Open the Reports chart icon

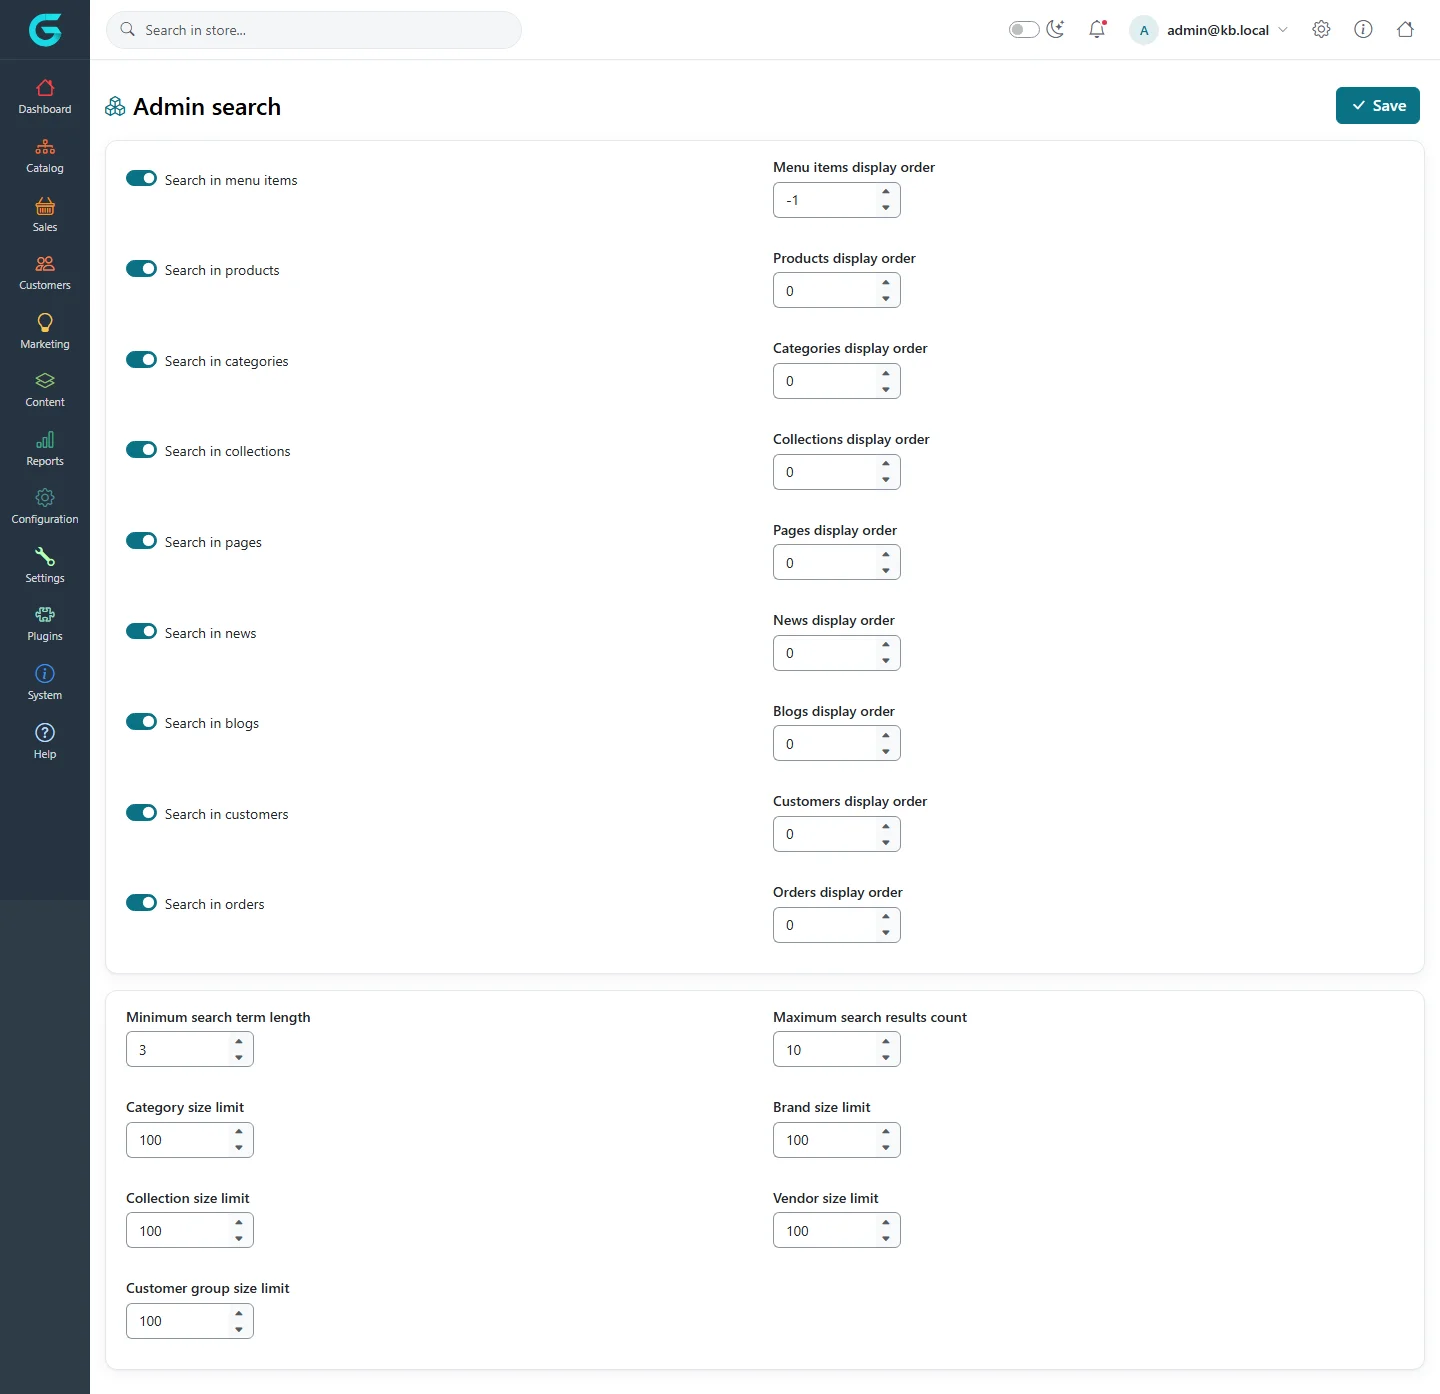(x=45, y=440)
